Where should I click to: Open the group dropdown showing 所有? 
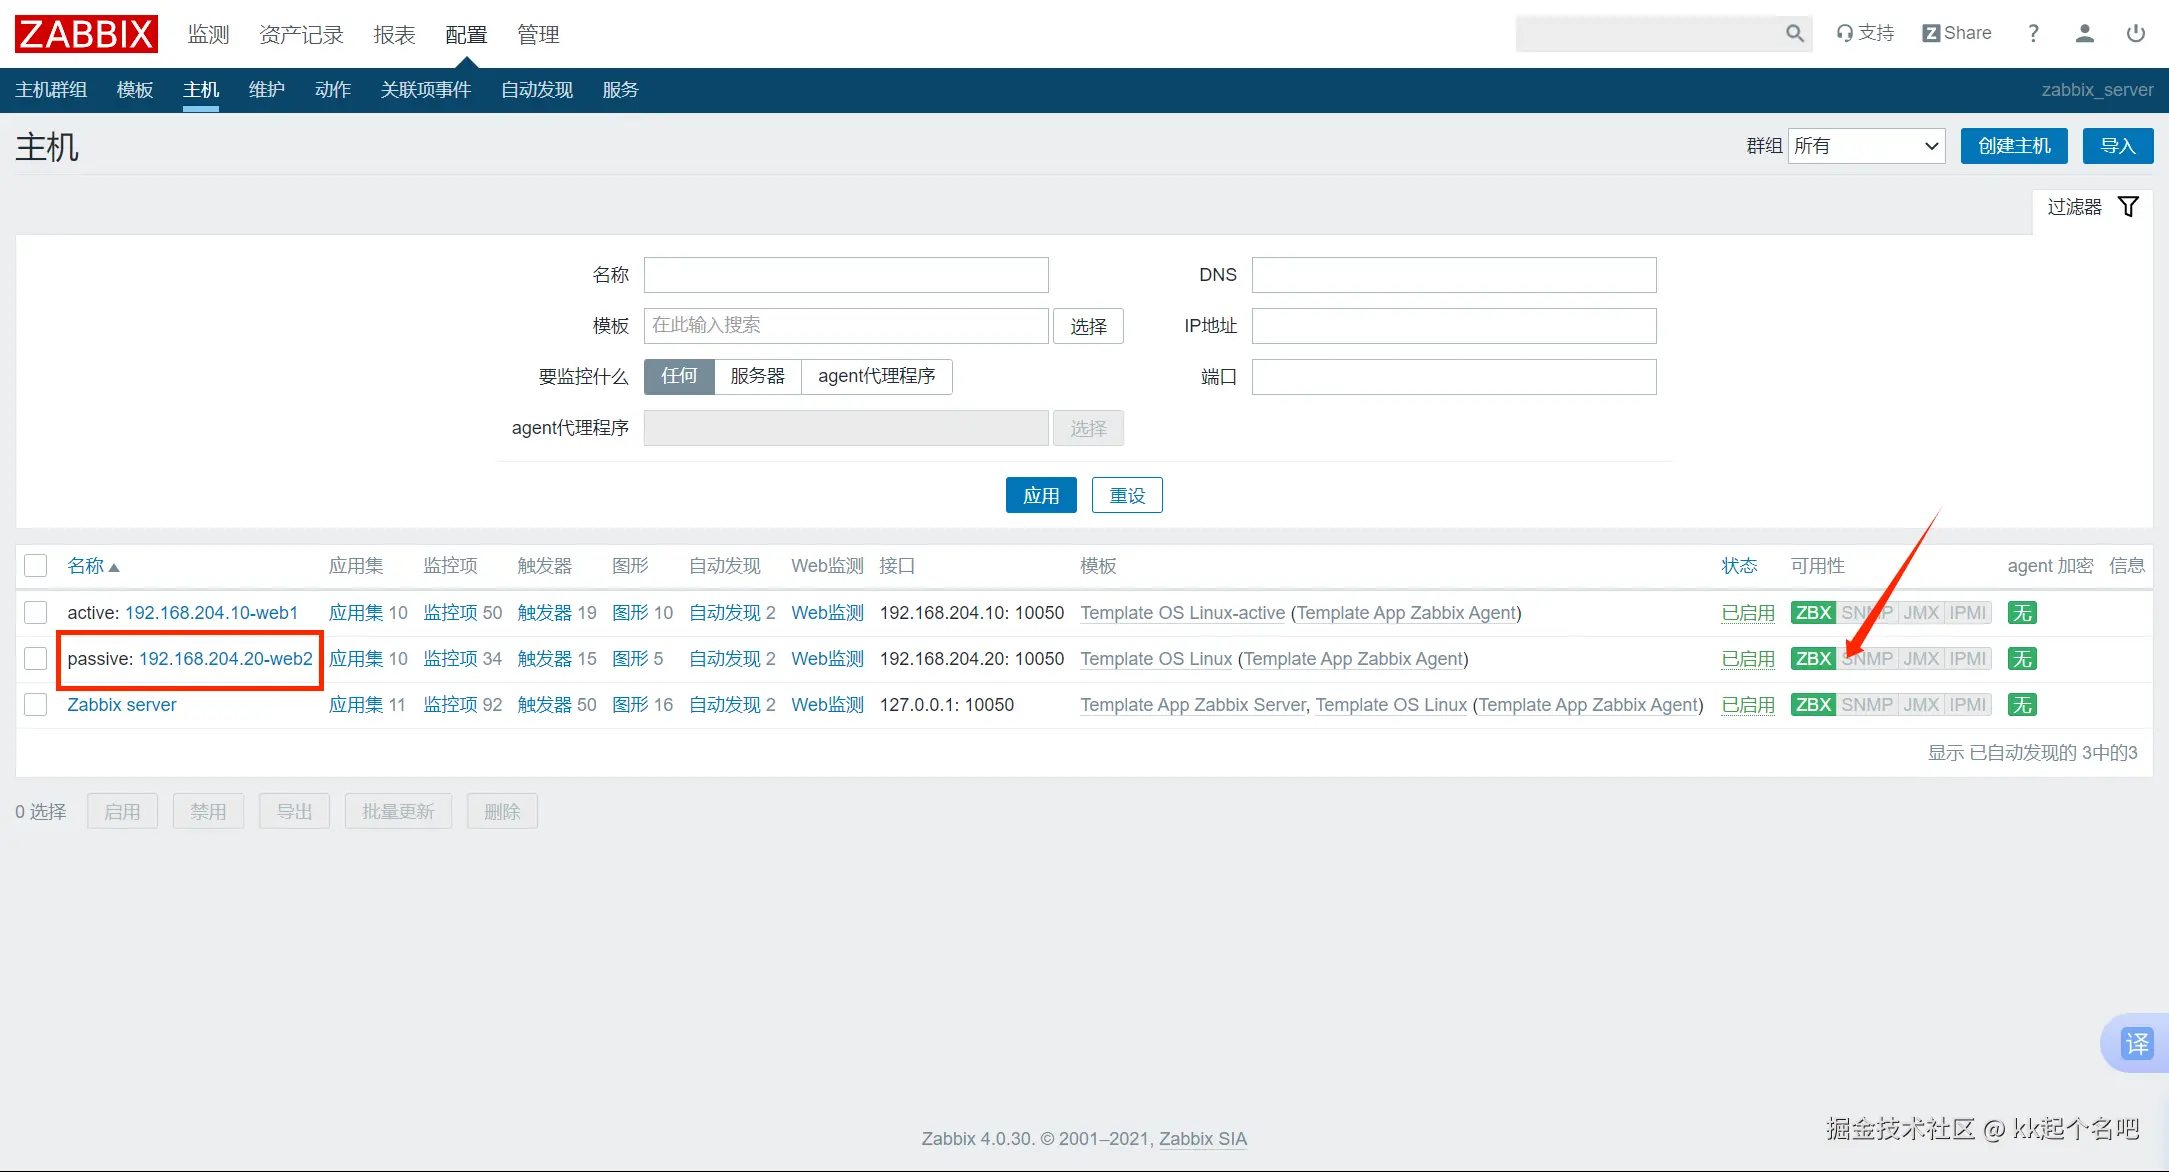[x=1865, y=146]
